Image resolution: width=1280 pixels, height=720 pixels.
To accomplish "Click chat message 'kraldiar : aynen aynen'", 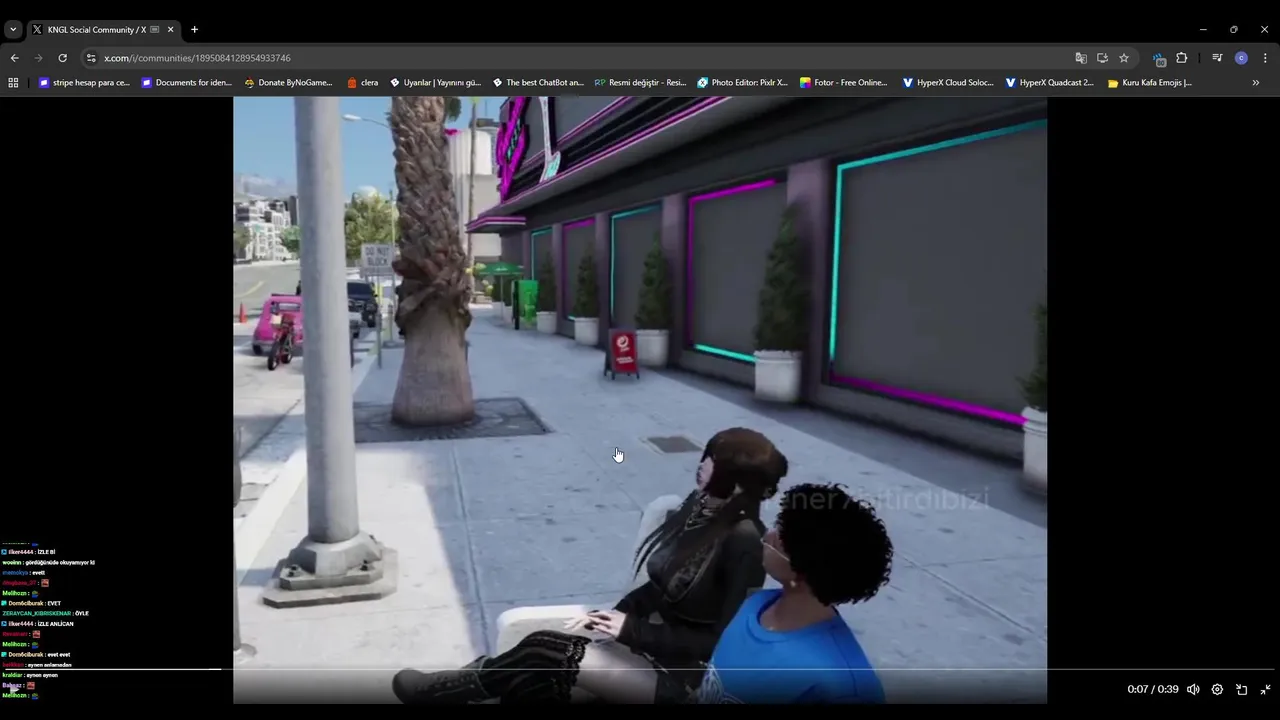I will (x=30, y=675).
